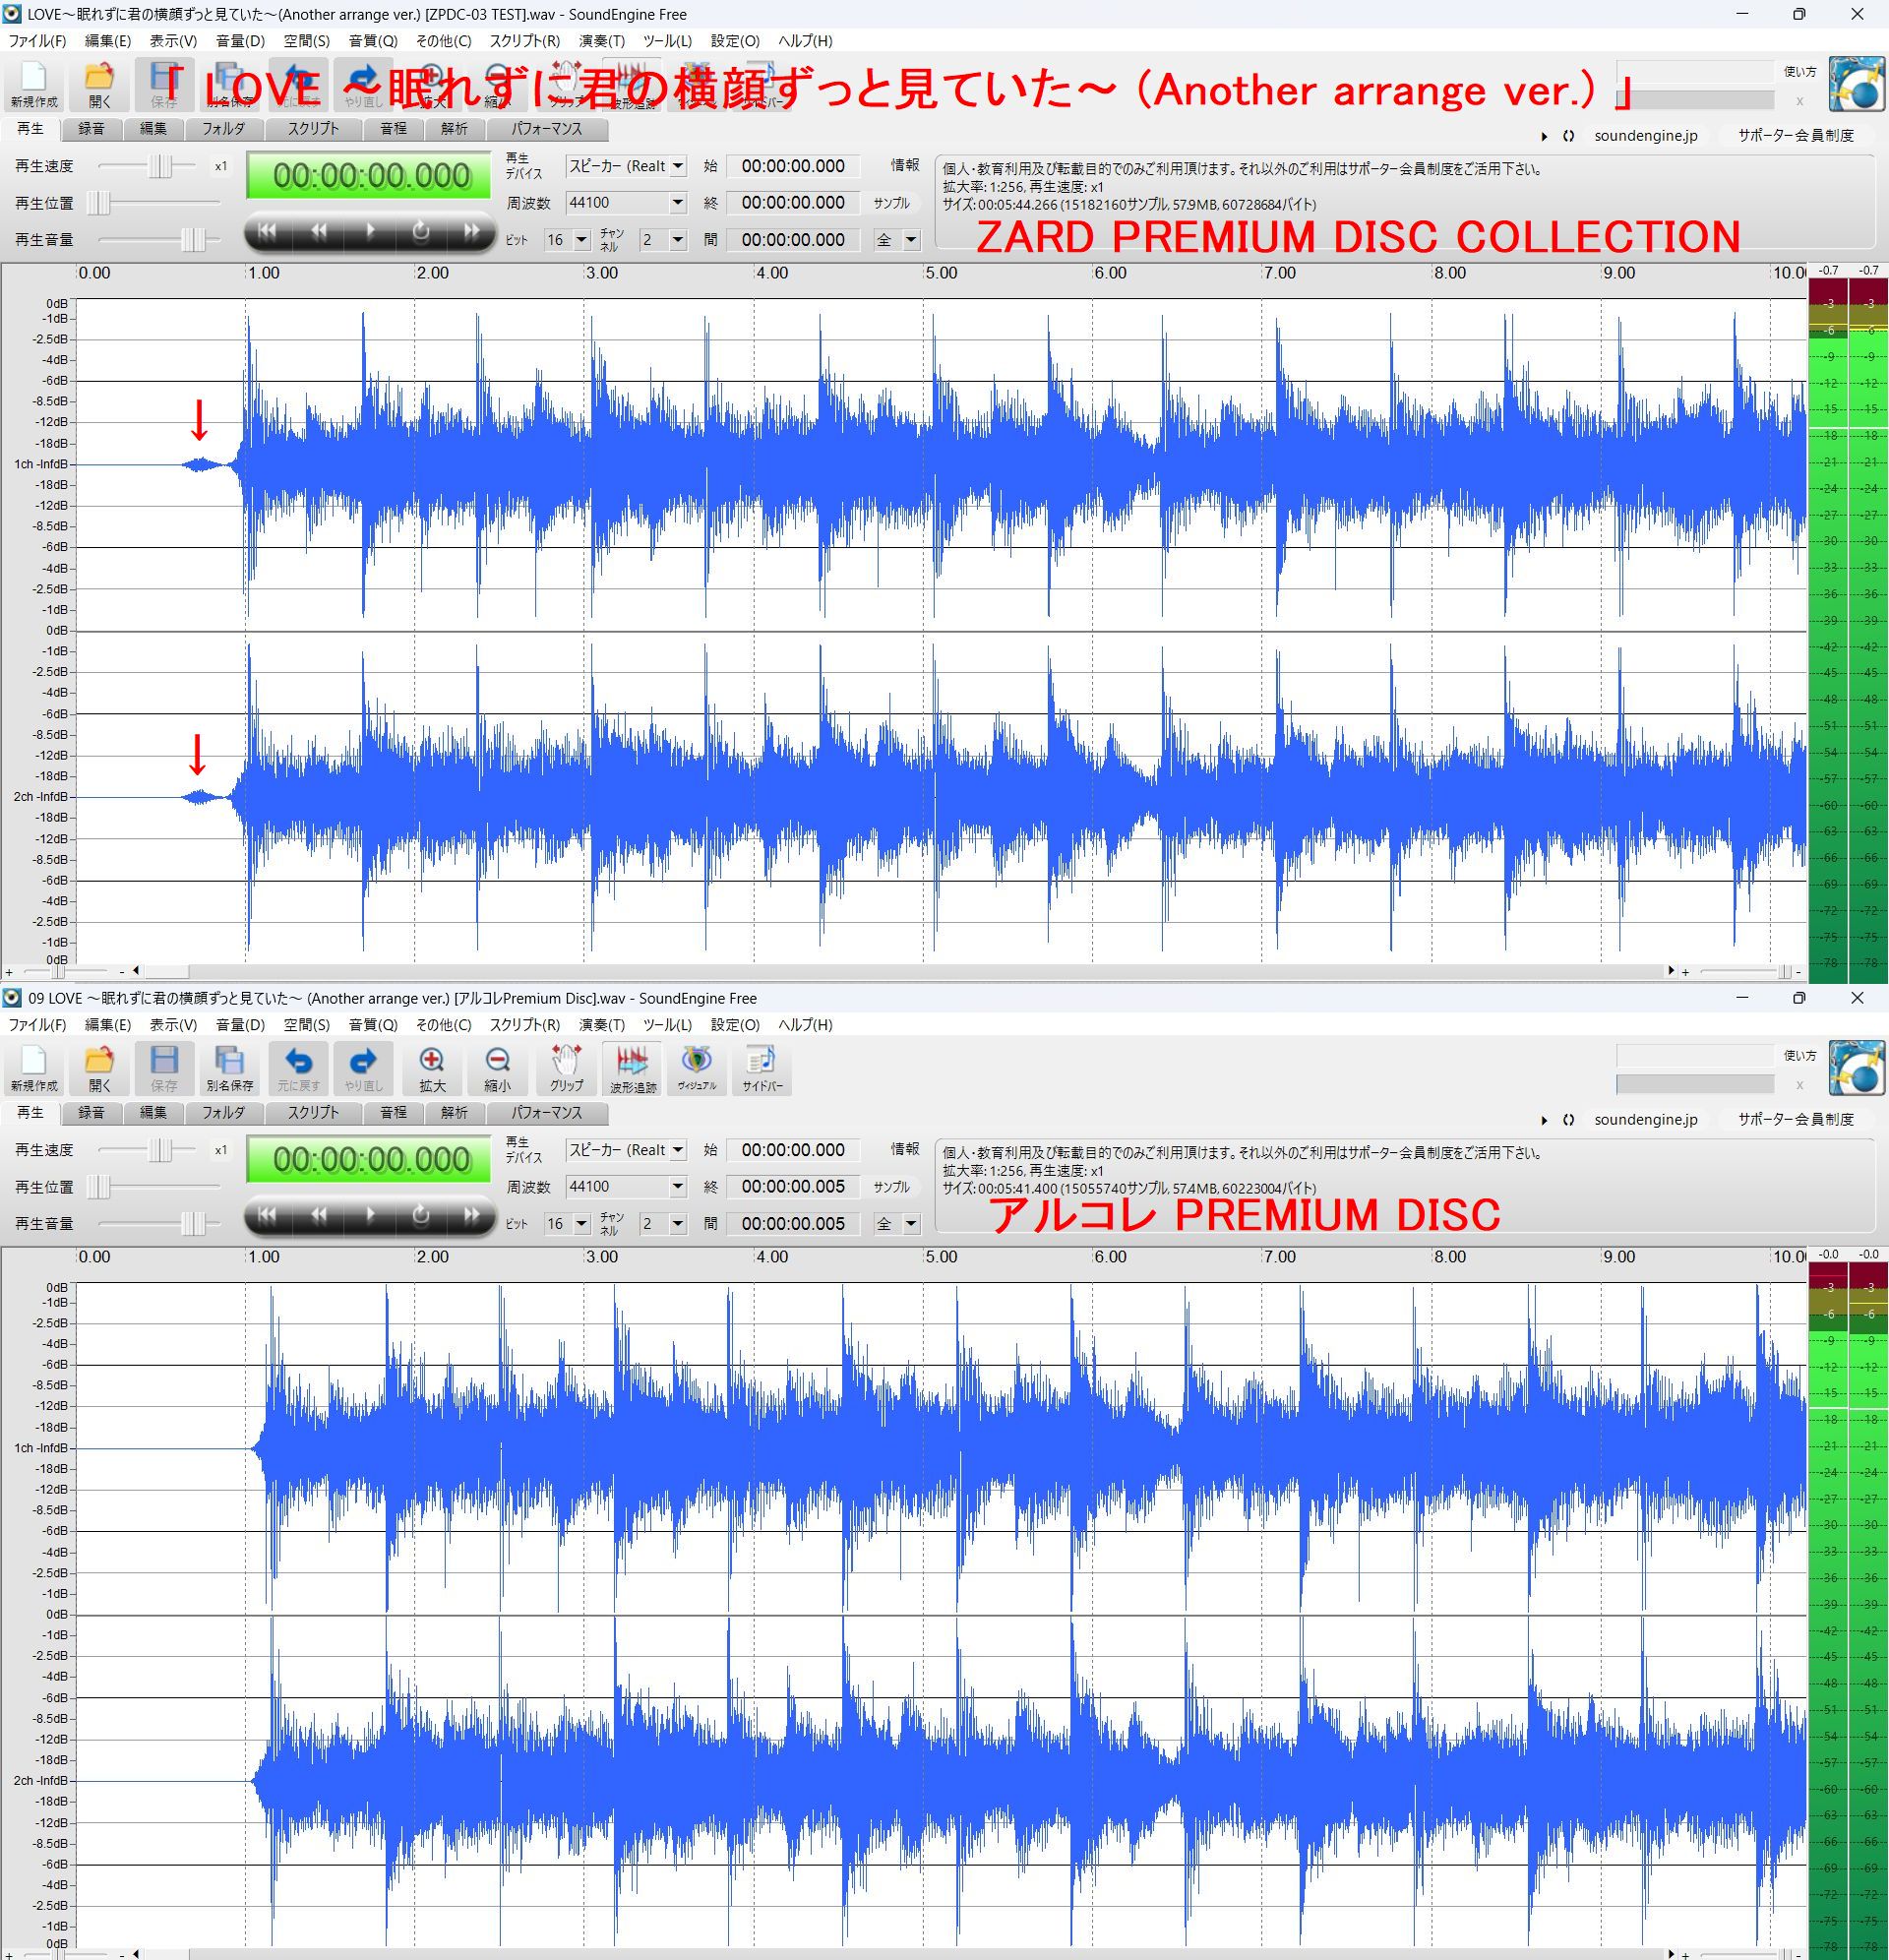The height and width of the screenshot is (1960, 1889).
Task: Click 開く folder icon in ZPDC-03 TEST window
Action: [100, 84]
